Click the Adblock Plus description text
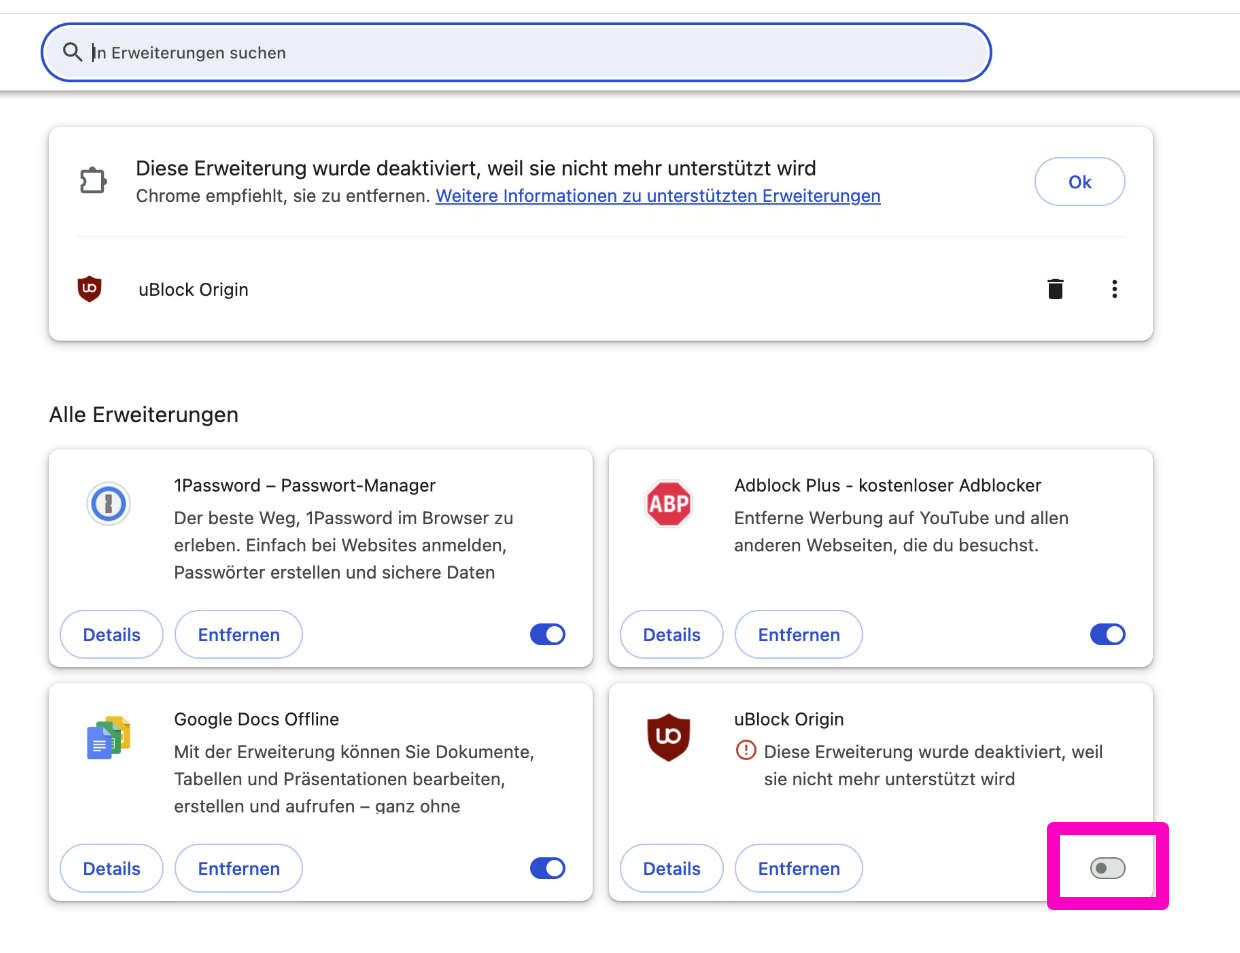Viewport: 1240px width, 953px height. click(x=901, y=531)
